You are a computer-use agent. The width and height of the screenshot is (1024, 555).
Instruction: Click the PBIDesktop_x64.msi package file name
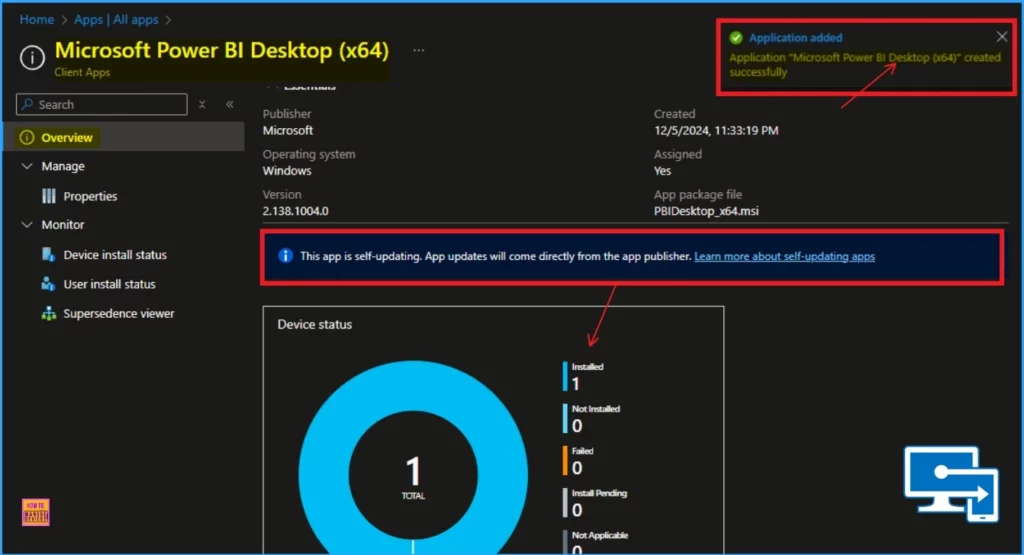tap(706, 211)
